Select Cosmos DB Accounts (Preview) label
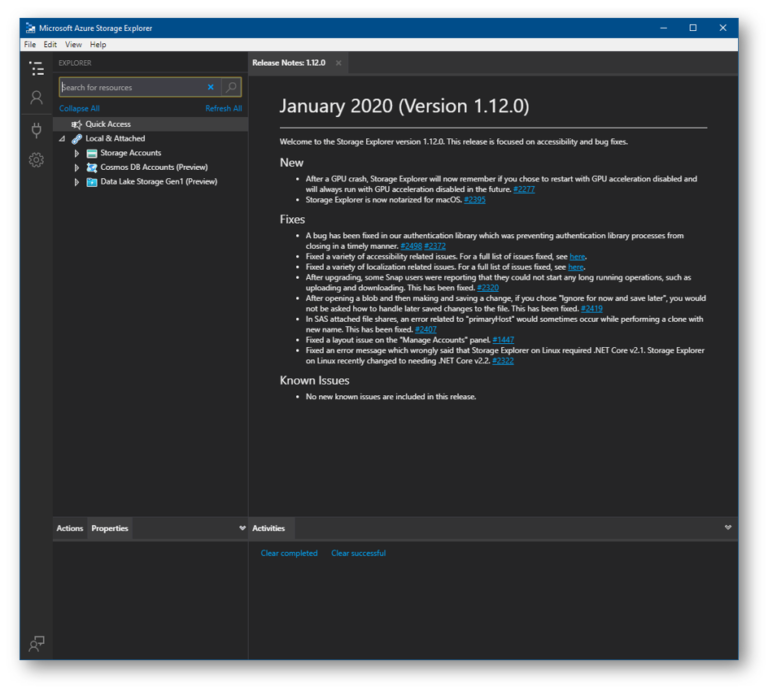This screenshot has width=768, height=687. click(154, 167)
